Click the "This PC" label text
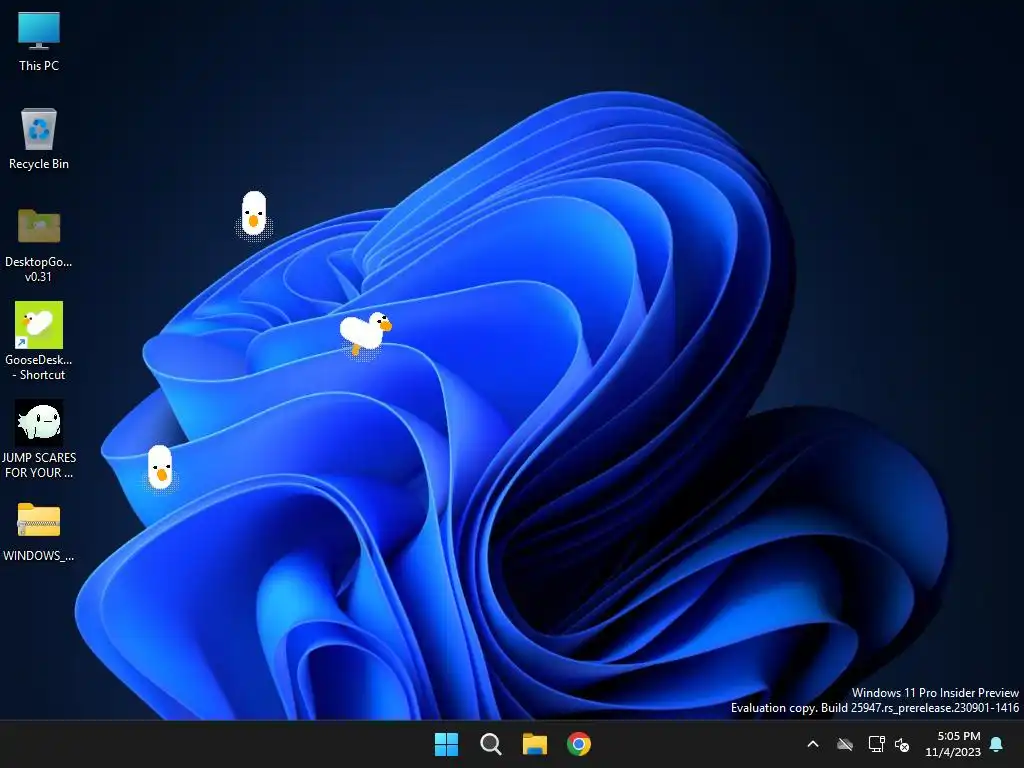1024x768 pixels. pyautogui.click(x=39, y=65)
